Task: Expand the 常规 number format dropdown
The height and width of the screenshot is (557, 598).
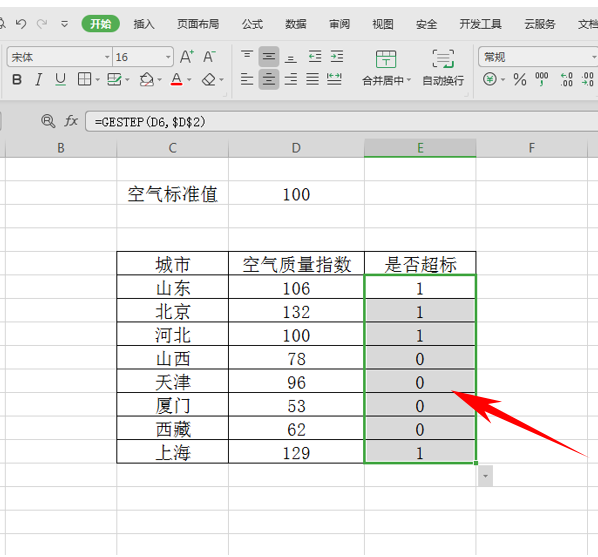Action: pos(593,57)
